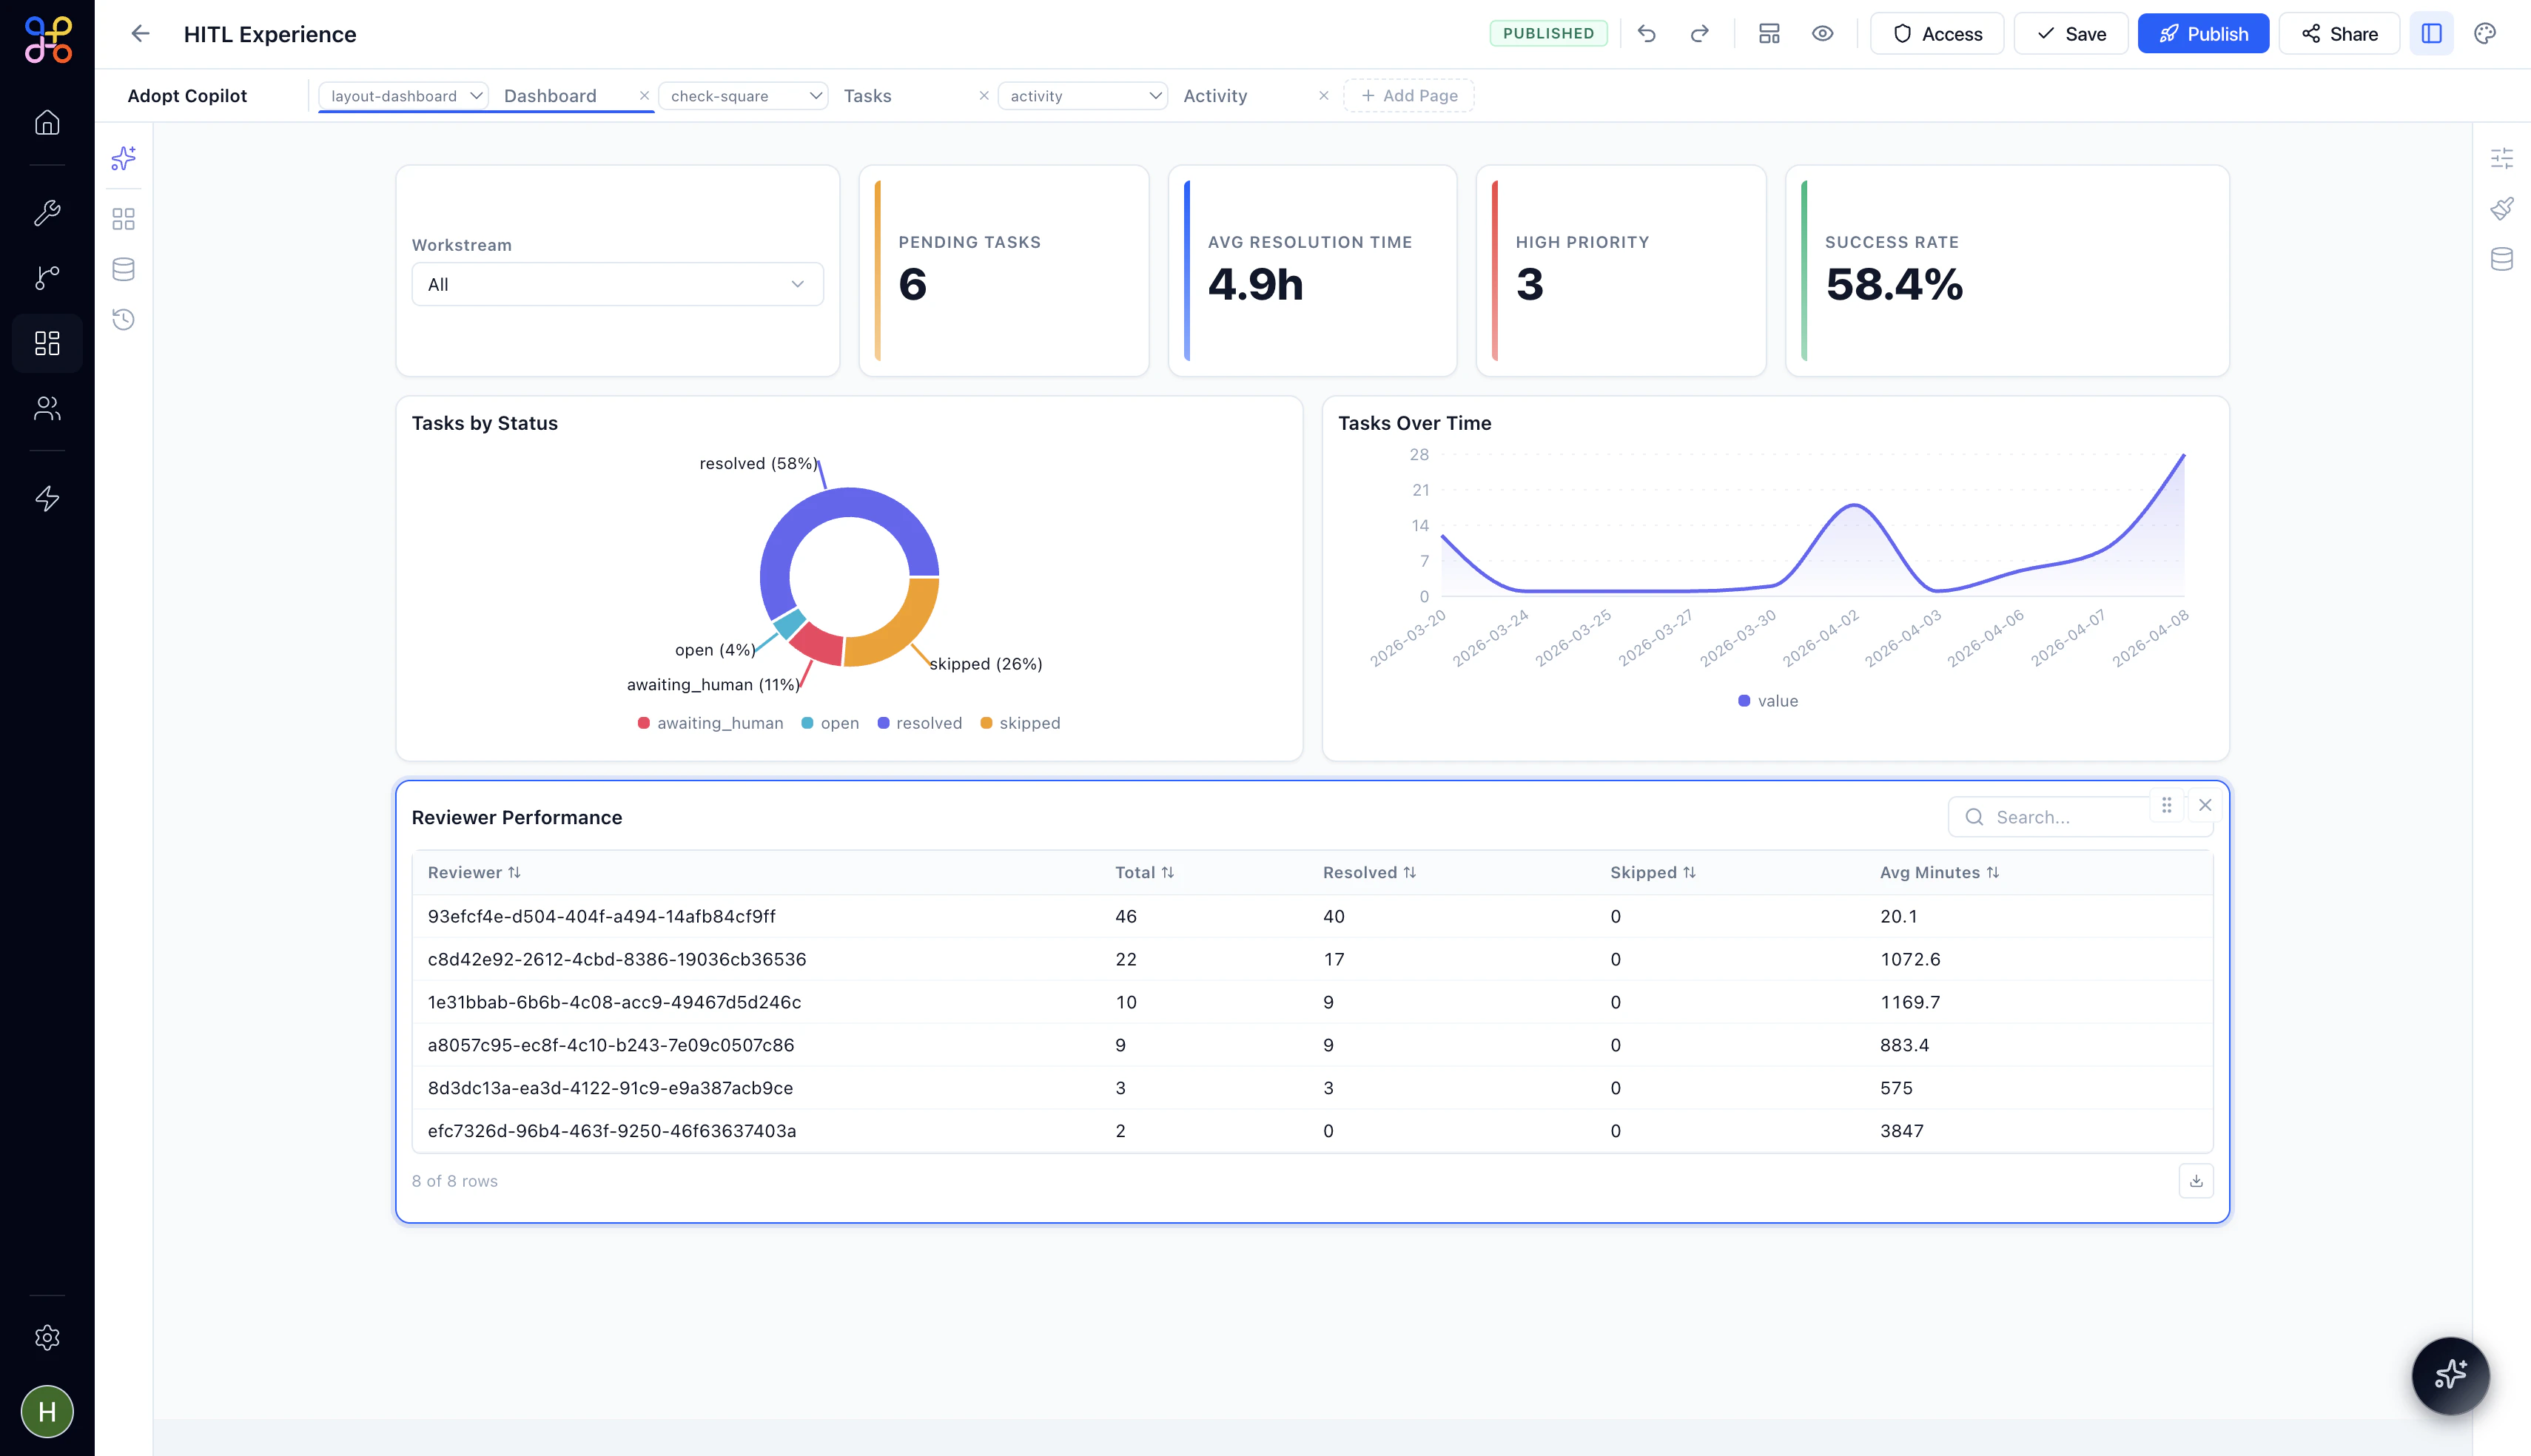Toggle the side panel layout button
This screenshot has height=1456, width=2531.
point(2431,34)
